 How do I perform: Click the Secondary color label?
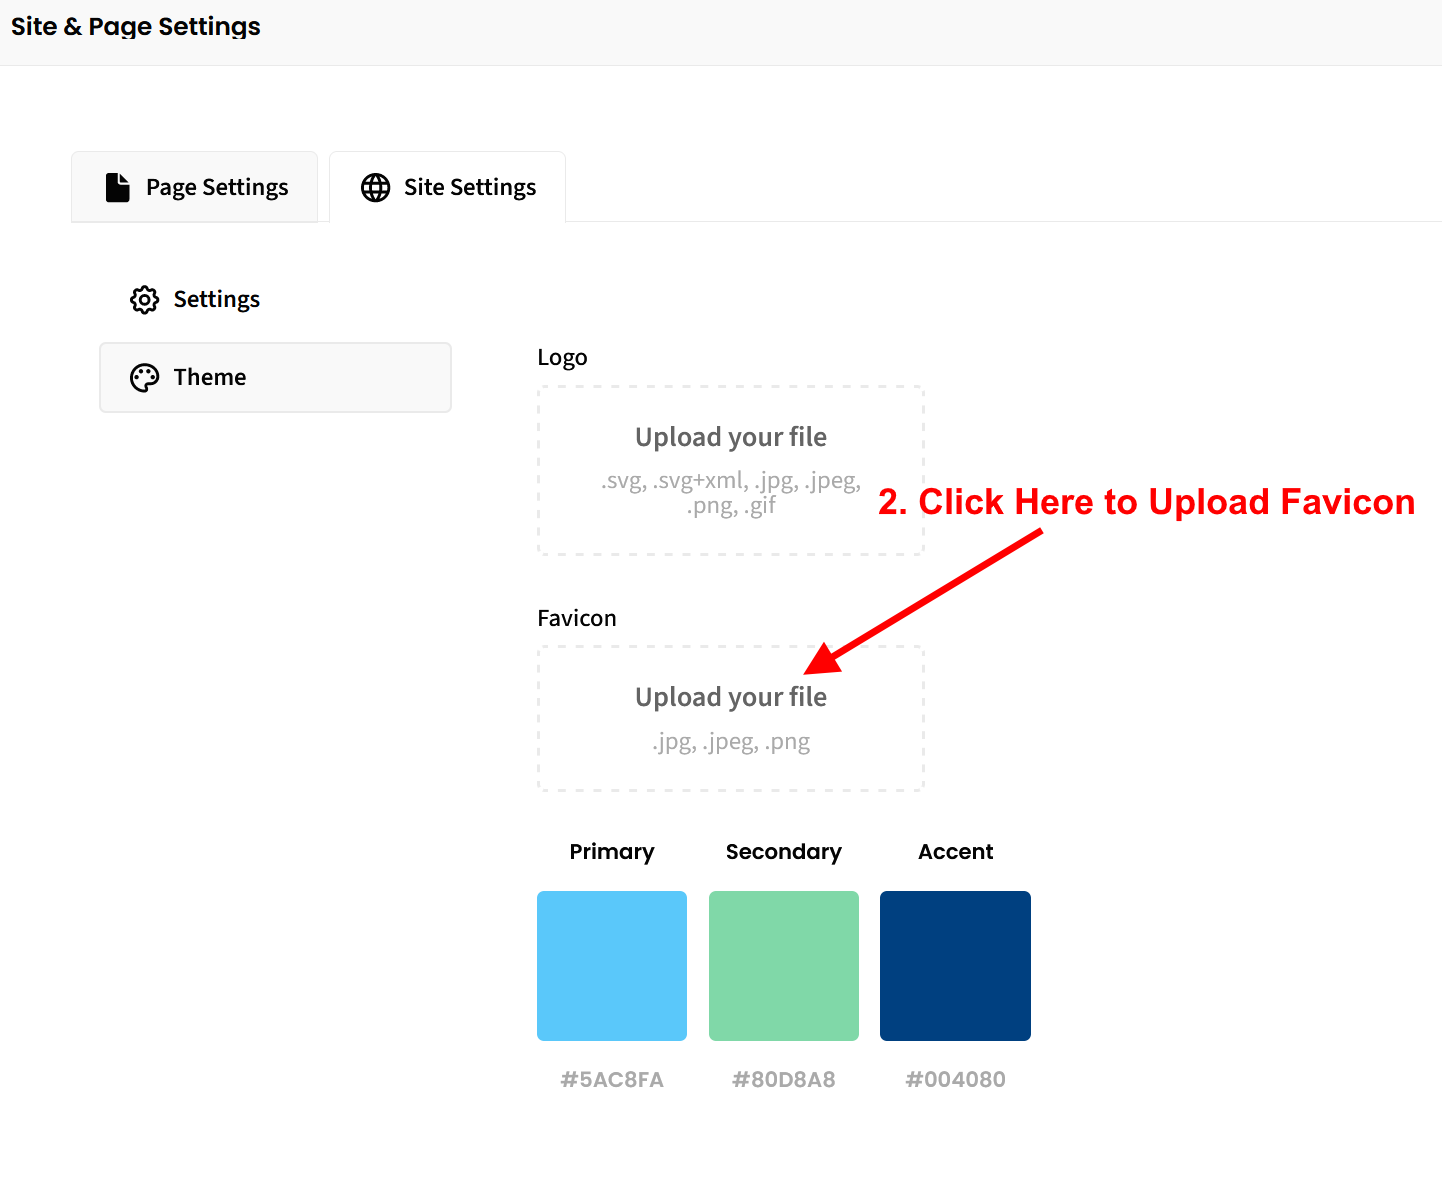784,851
